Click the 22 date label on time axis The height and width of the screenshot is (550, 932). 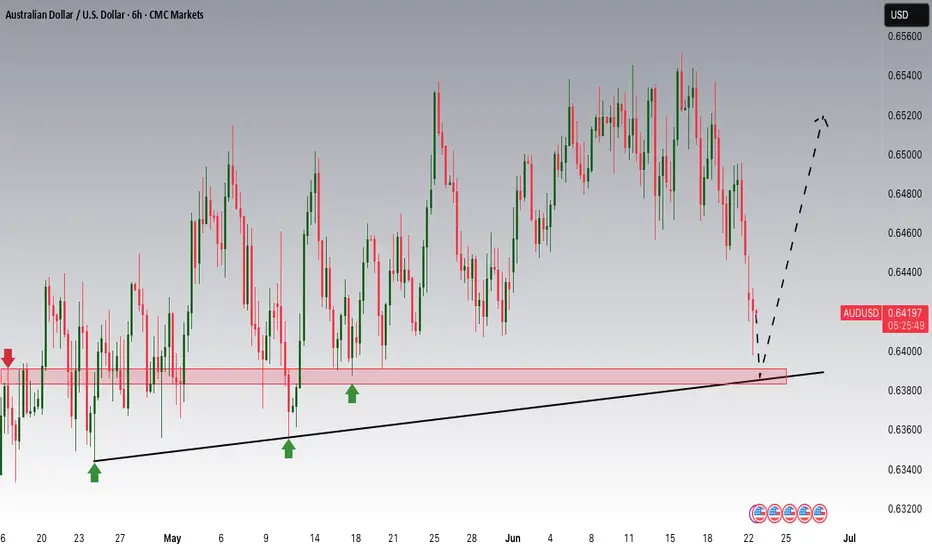748,538
